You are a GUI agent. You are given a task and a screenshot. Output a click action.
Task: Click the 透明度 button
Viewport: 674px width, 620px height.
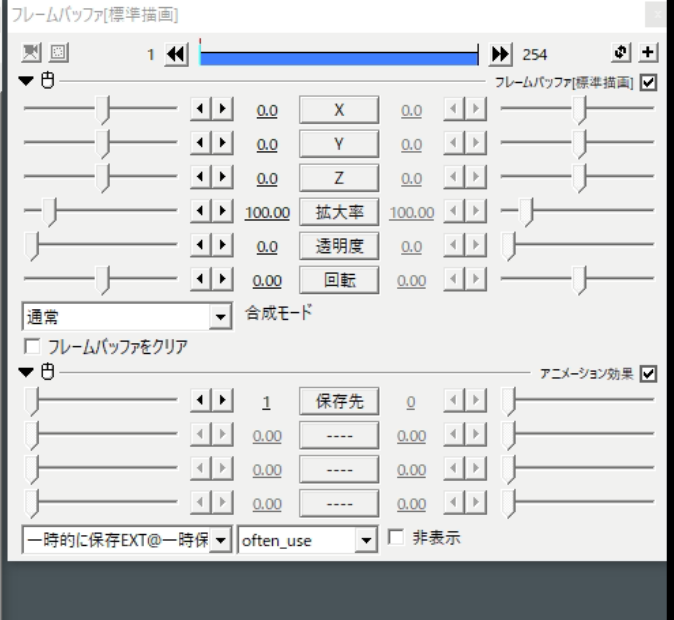(339, 246)
